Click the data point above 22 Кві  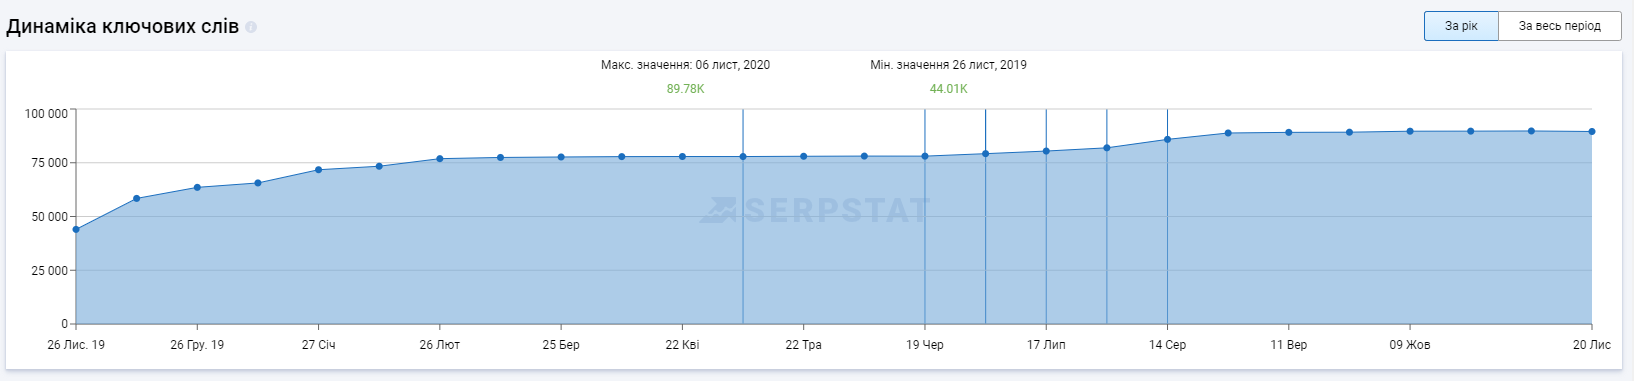[x=682, y=156]
